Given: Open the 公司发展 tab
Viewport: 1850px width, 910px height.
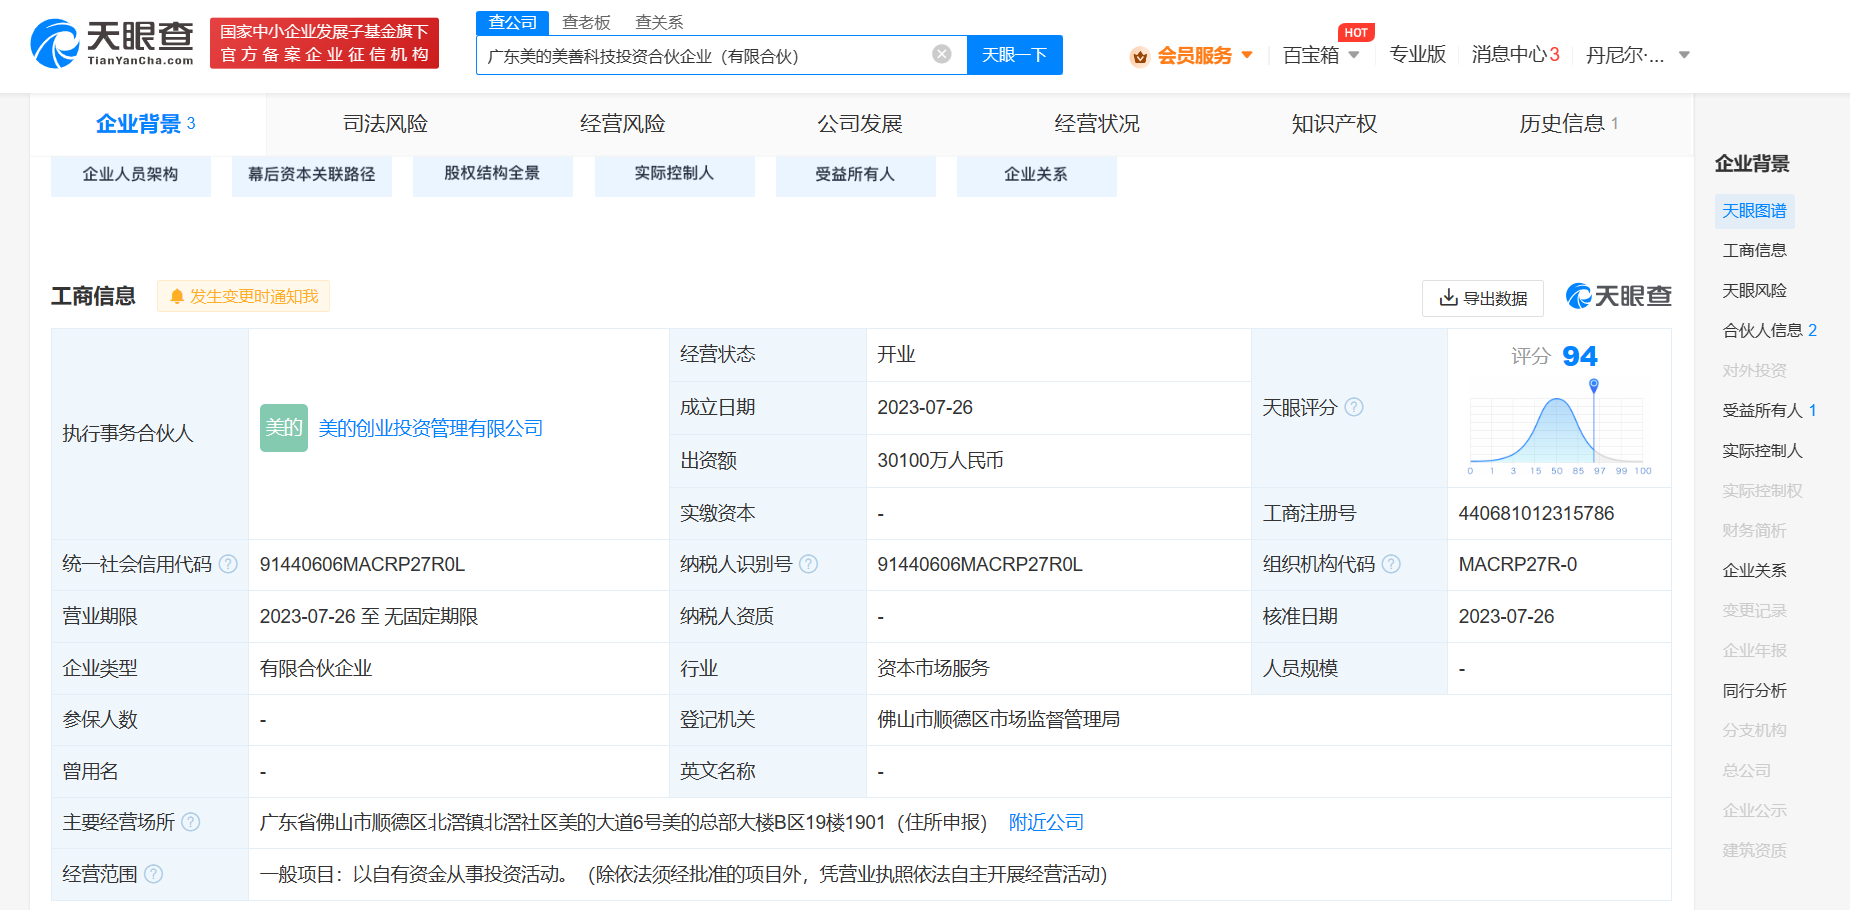Looking at the screenshot, I should (860, 124).
